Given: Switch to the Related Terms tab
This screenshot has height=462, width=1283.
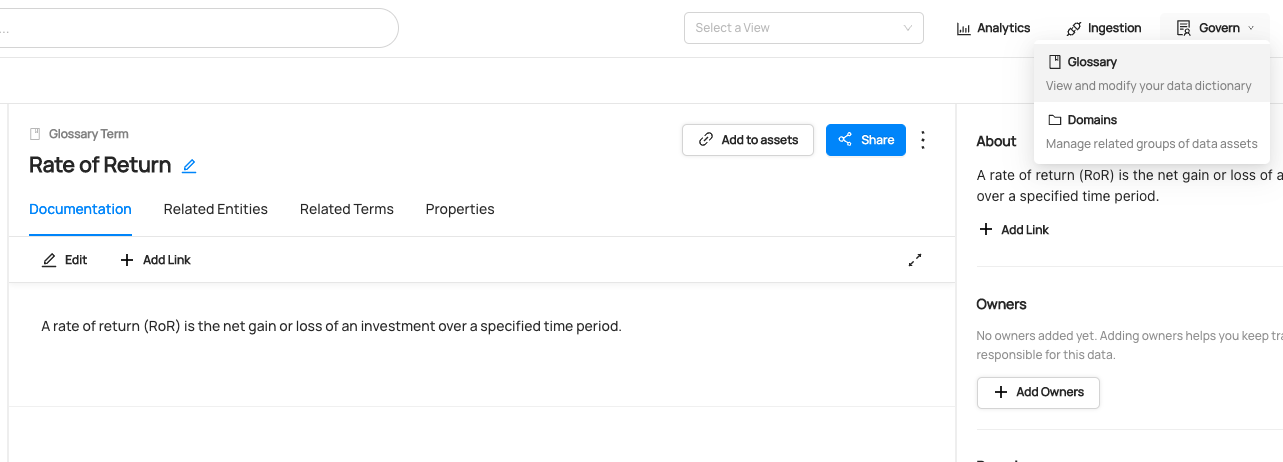Looking at the screenshot, I should click(x=347, y=209).
